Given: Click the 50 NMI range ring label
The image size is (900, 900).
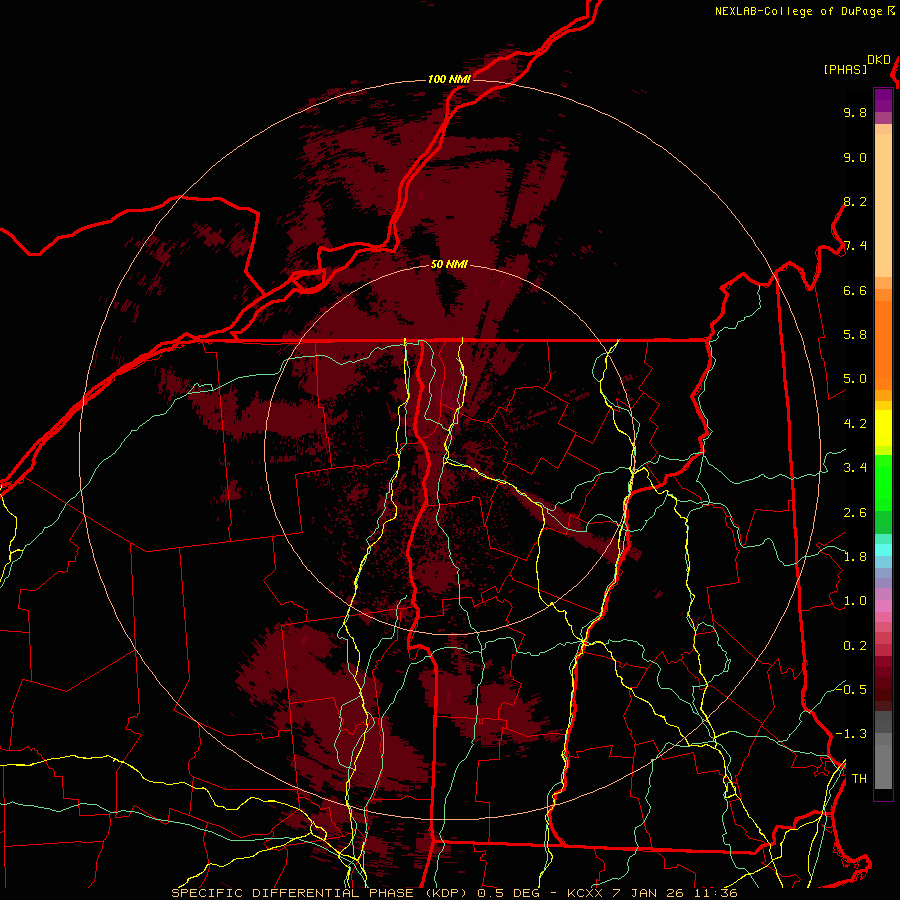Looking at the screenshot, I should (x=449, y=265).
